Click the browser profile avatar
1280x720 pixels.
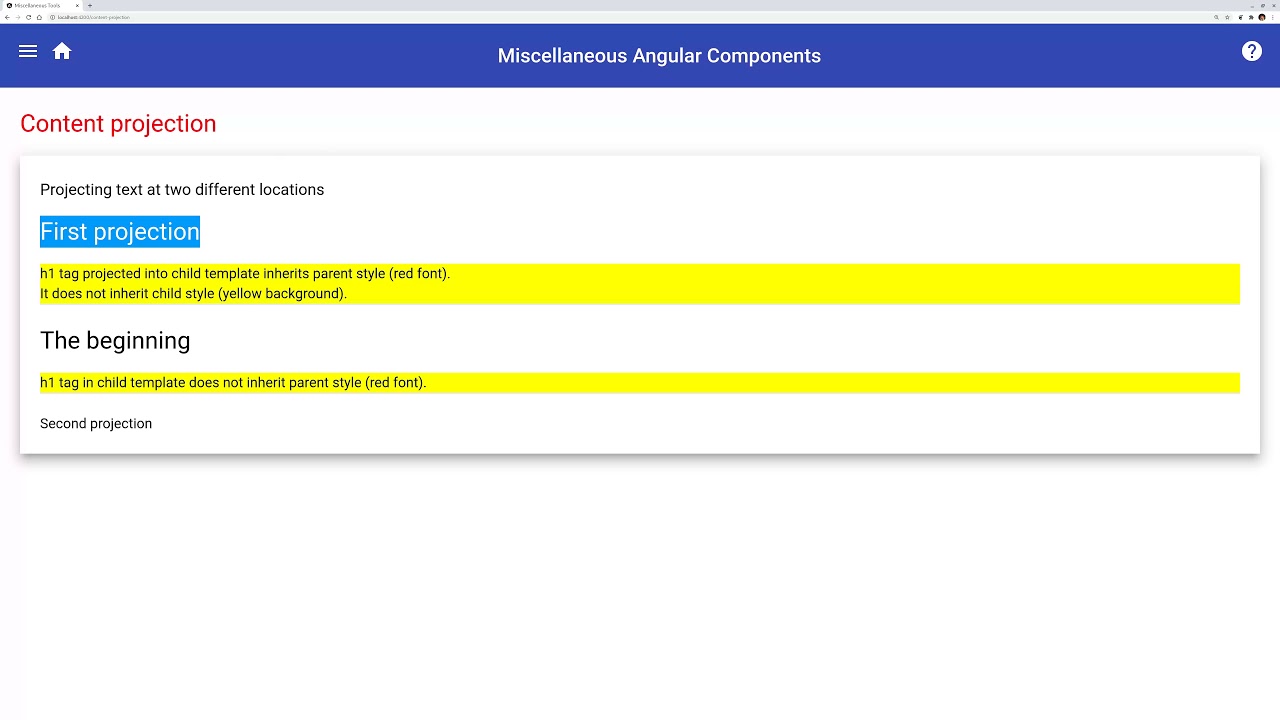1262,17
